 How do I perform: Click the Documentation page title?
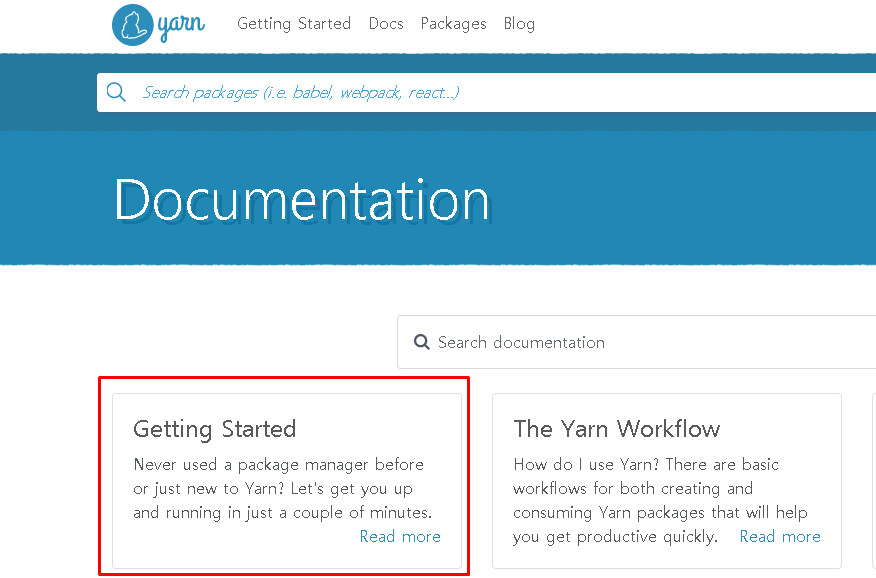click(302, 200)
